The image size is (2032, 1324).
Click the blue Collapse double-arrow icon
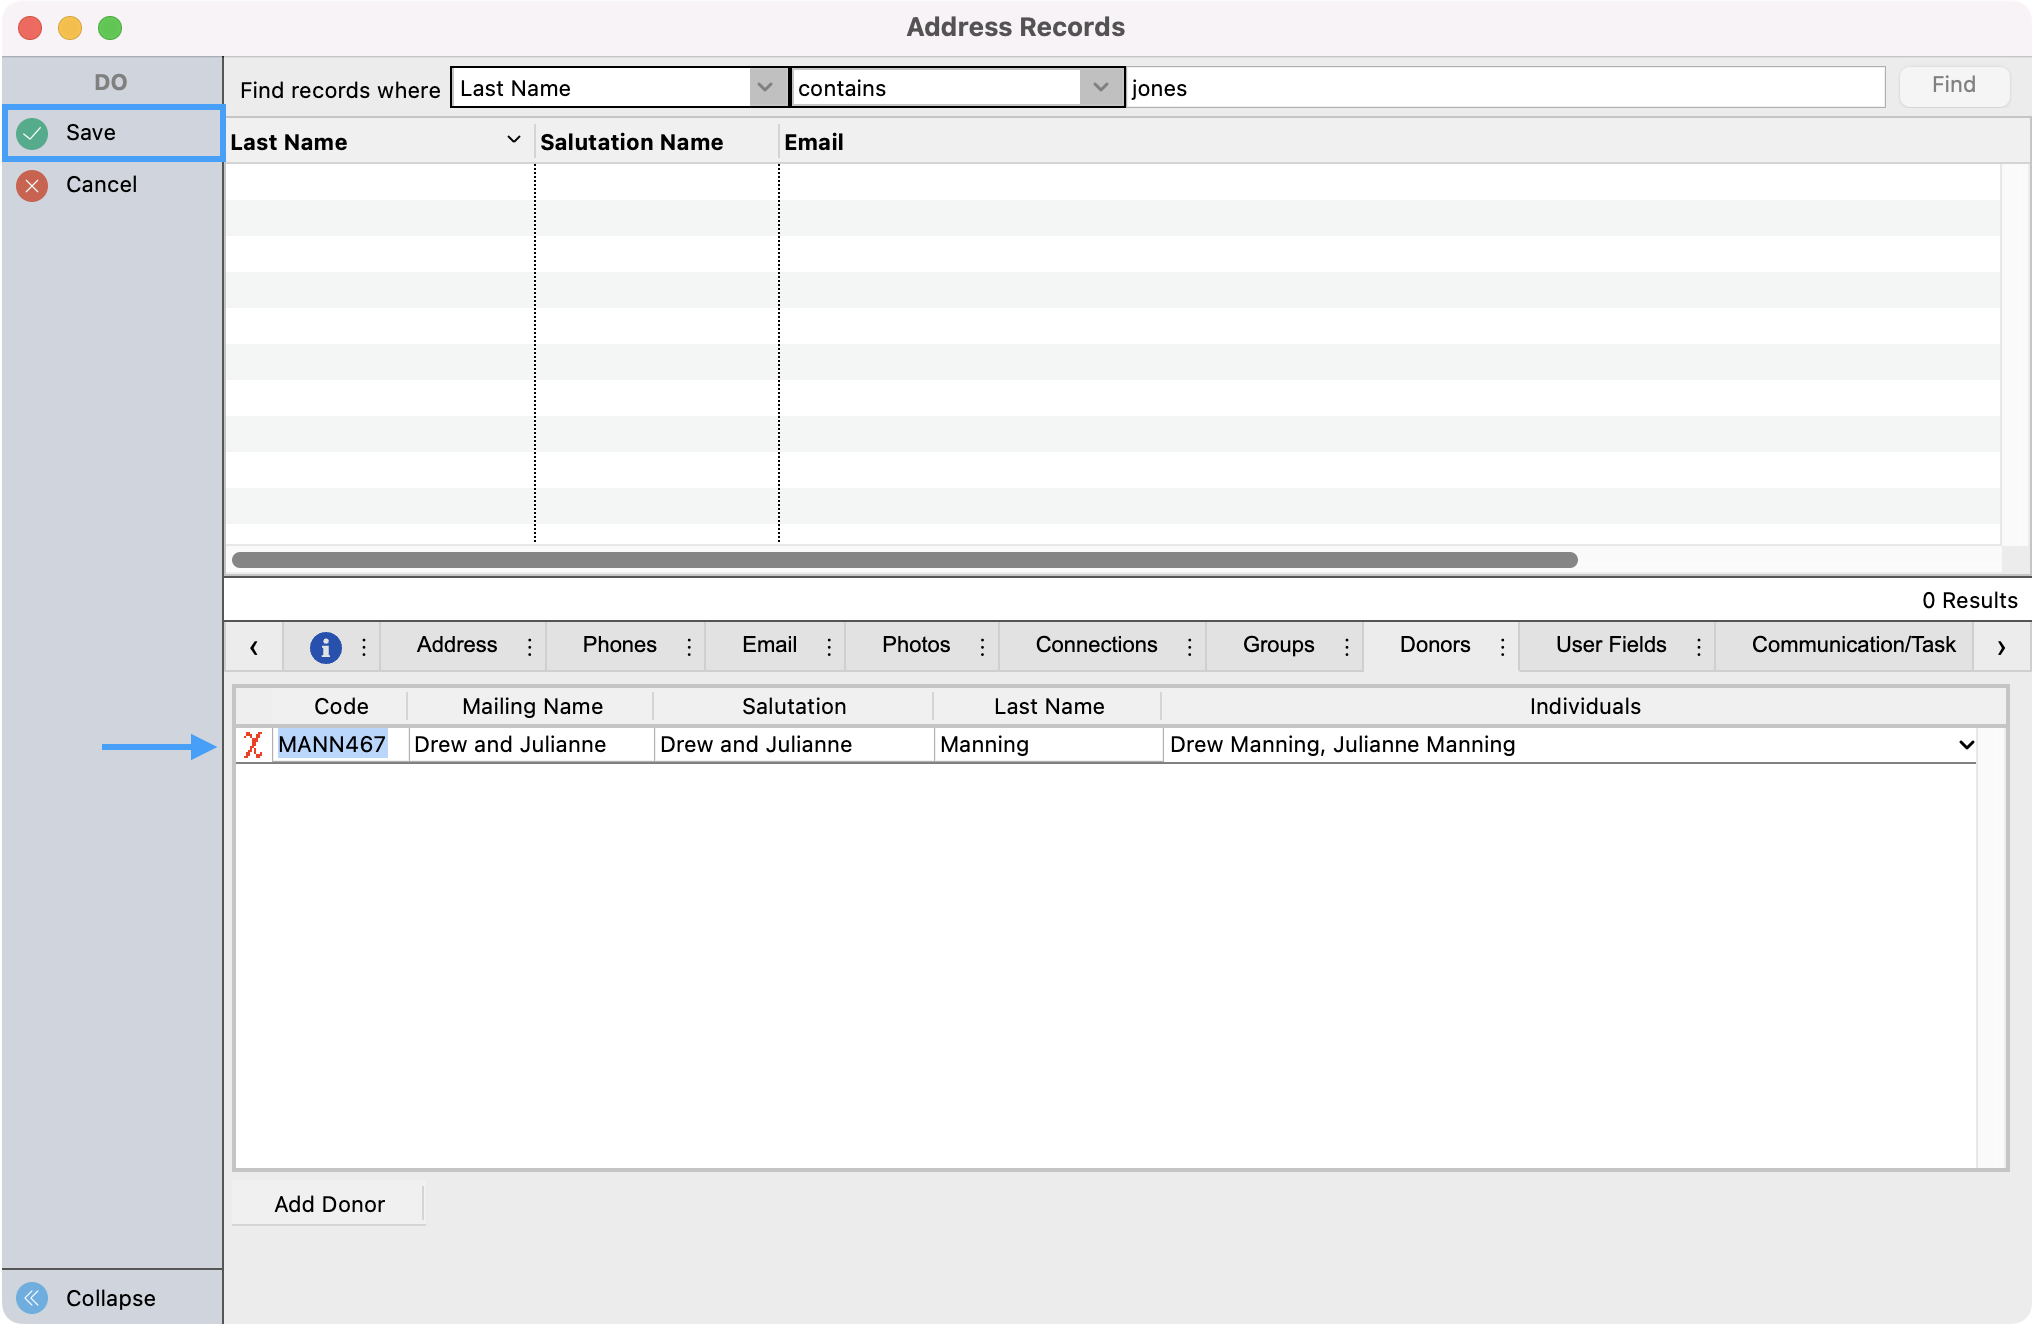tap(32, 1298)
